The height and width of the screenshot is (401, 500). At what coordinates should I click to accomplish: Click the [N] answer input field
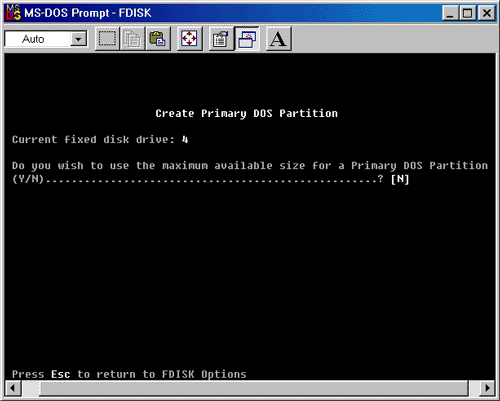(400, 179)
